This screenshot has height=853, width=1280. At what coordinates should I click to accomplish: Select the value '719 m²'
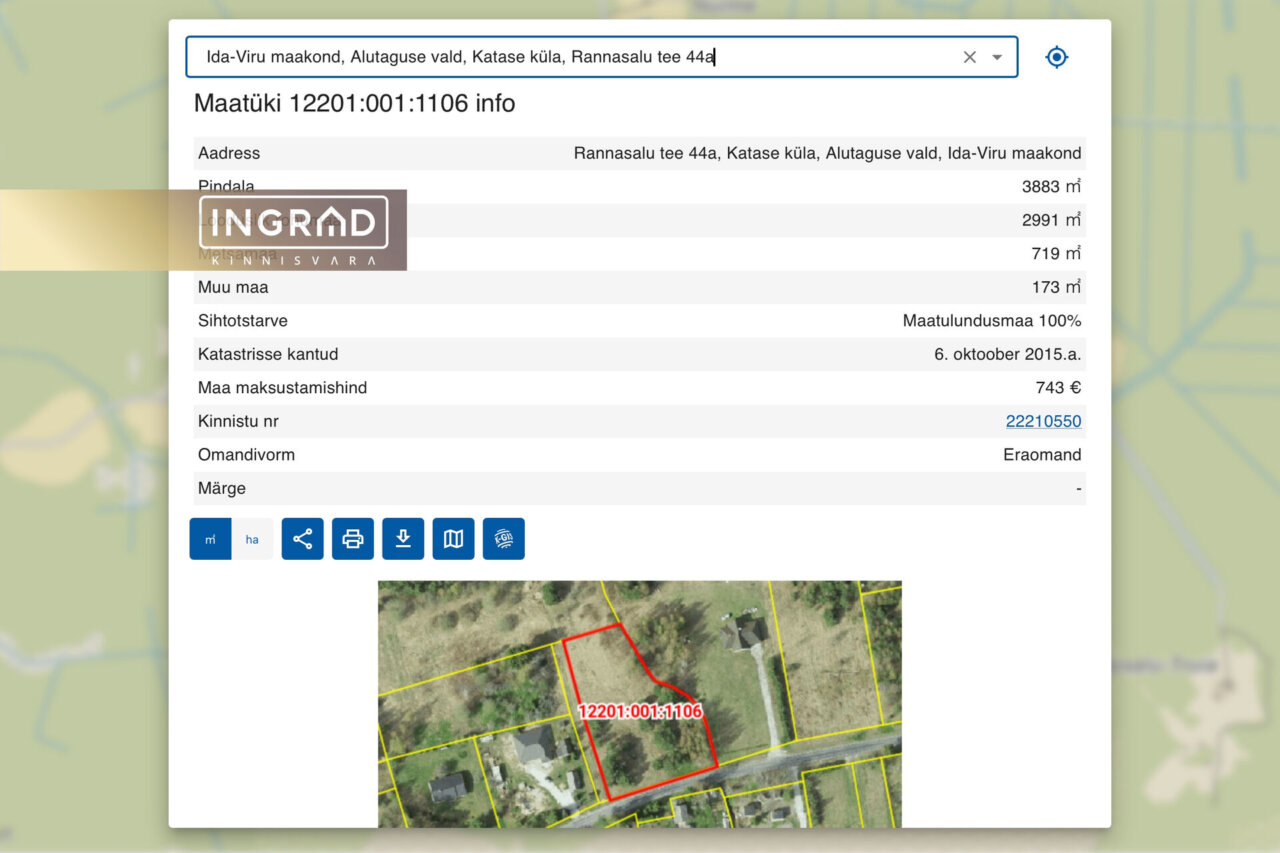(x=1056, y=254)
